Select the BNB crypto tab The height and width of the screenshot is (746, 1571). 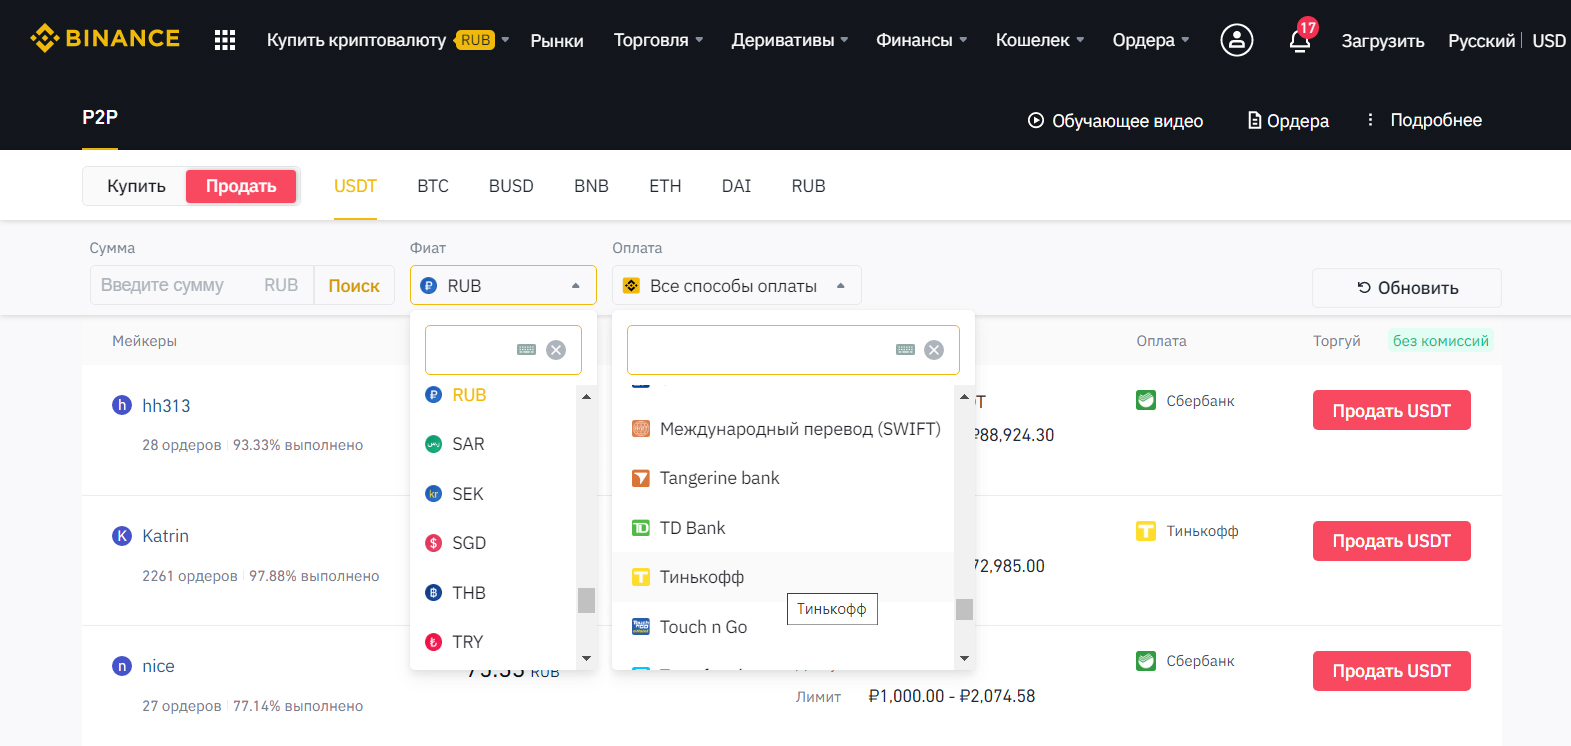(x=591, y=186)
